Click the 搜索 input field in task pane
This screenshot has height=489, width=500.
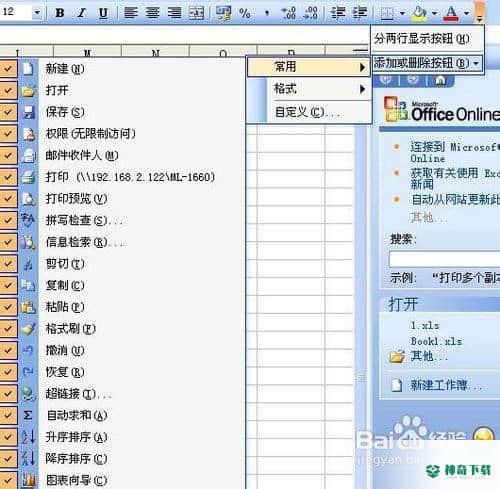pyautogui.click(x=444, y=259)
